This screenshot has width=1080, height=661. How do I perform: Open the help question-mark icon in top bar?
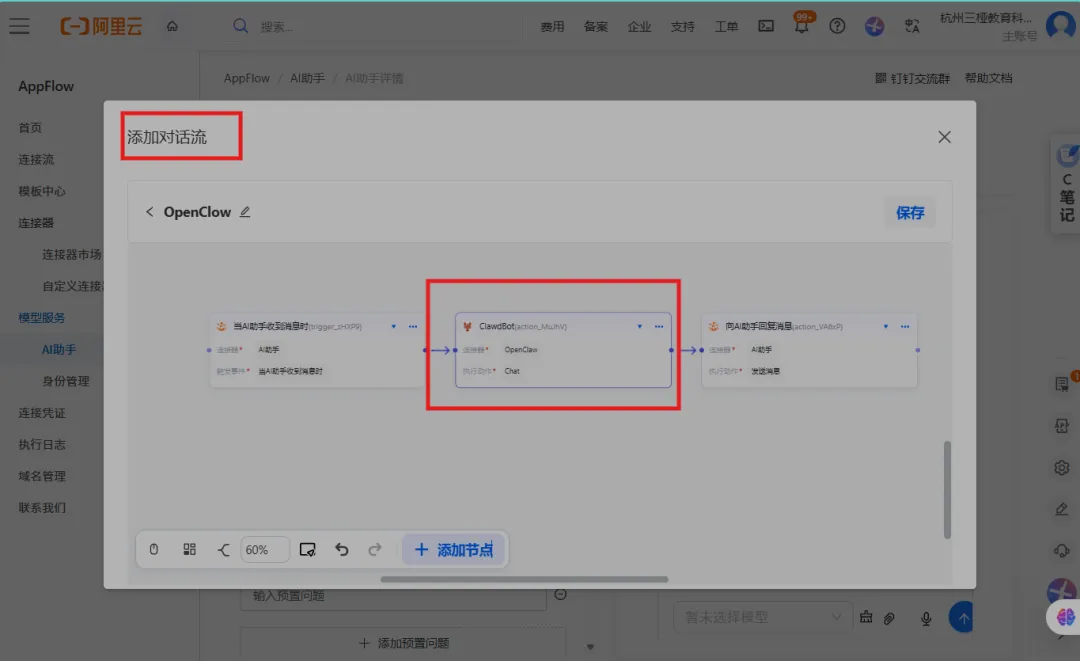(837, 26)
